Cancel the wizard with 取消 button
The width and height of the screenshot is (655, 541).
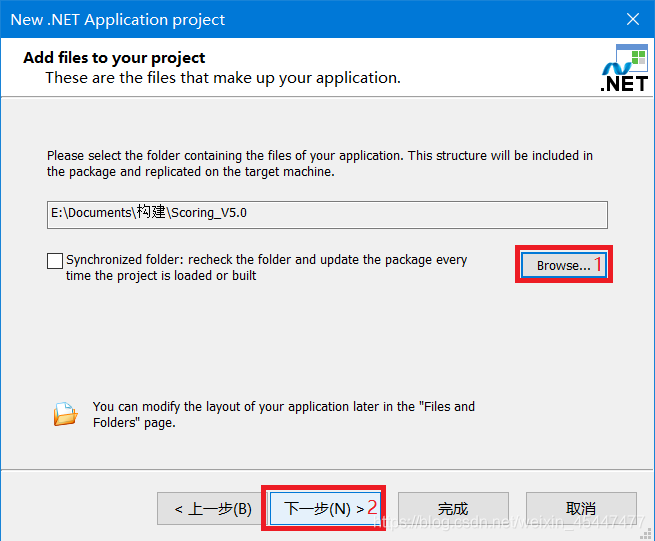pos(581,508)
